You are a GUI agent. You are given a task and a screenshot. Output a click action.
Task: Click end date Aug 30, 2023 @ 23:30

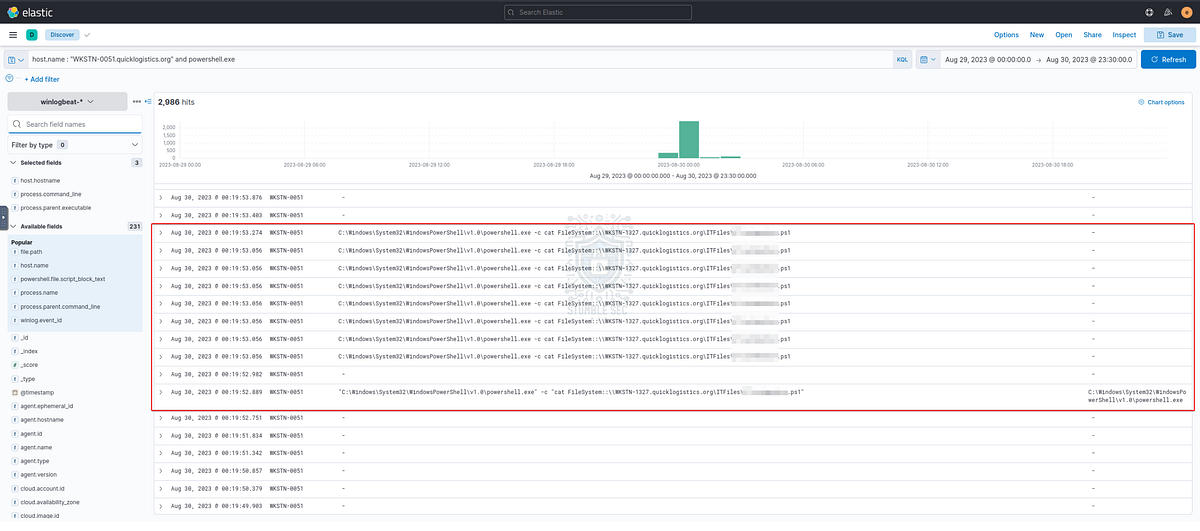1089,60
